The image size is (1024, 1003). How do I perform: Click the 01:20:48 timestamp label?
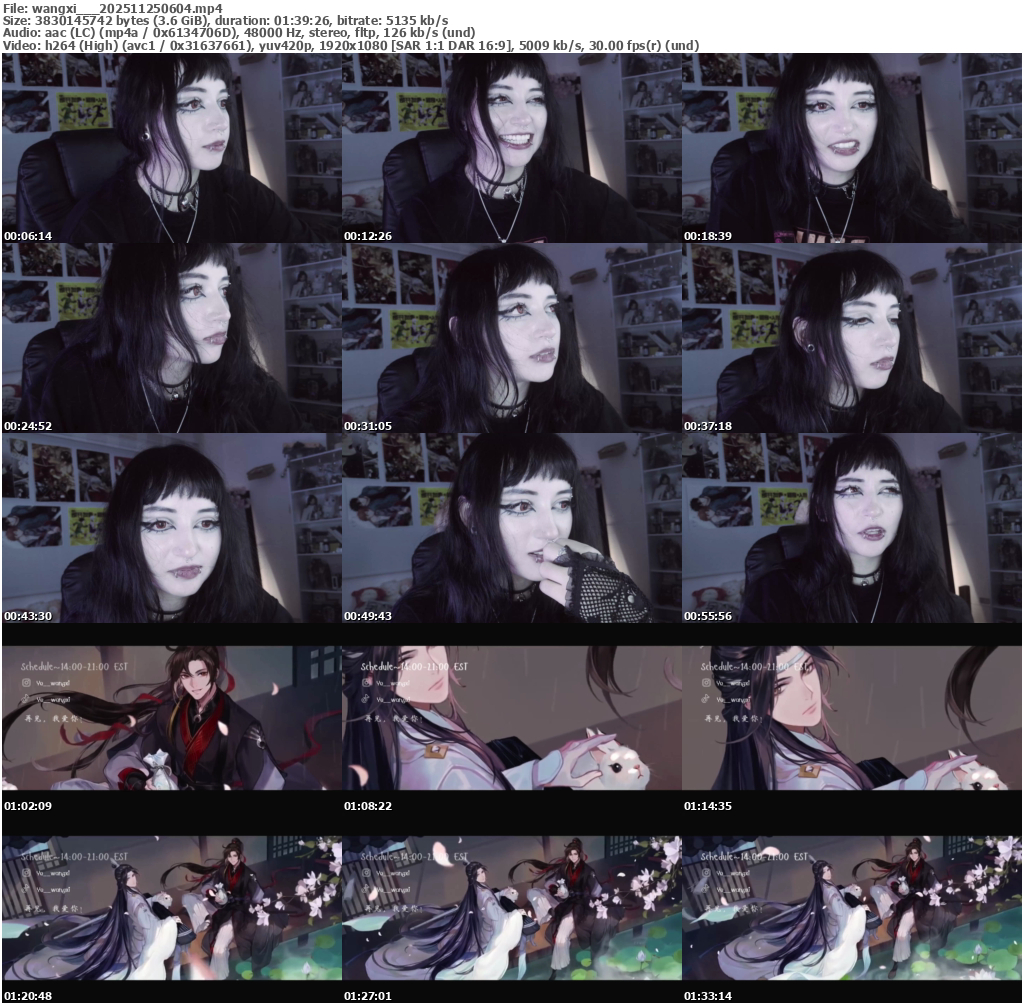(27, 996)
